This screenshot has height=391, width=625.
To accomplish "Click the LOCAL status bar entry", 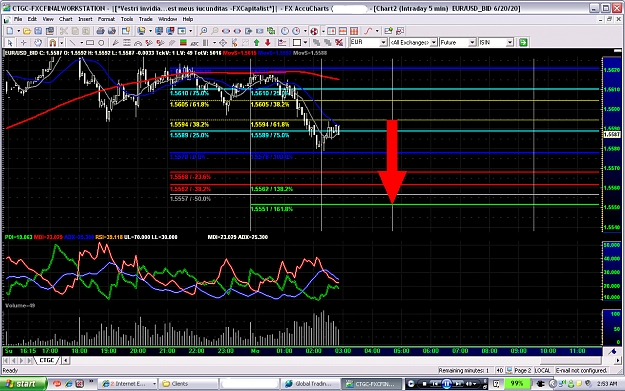I will (542, 371).
